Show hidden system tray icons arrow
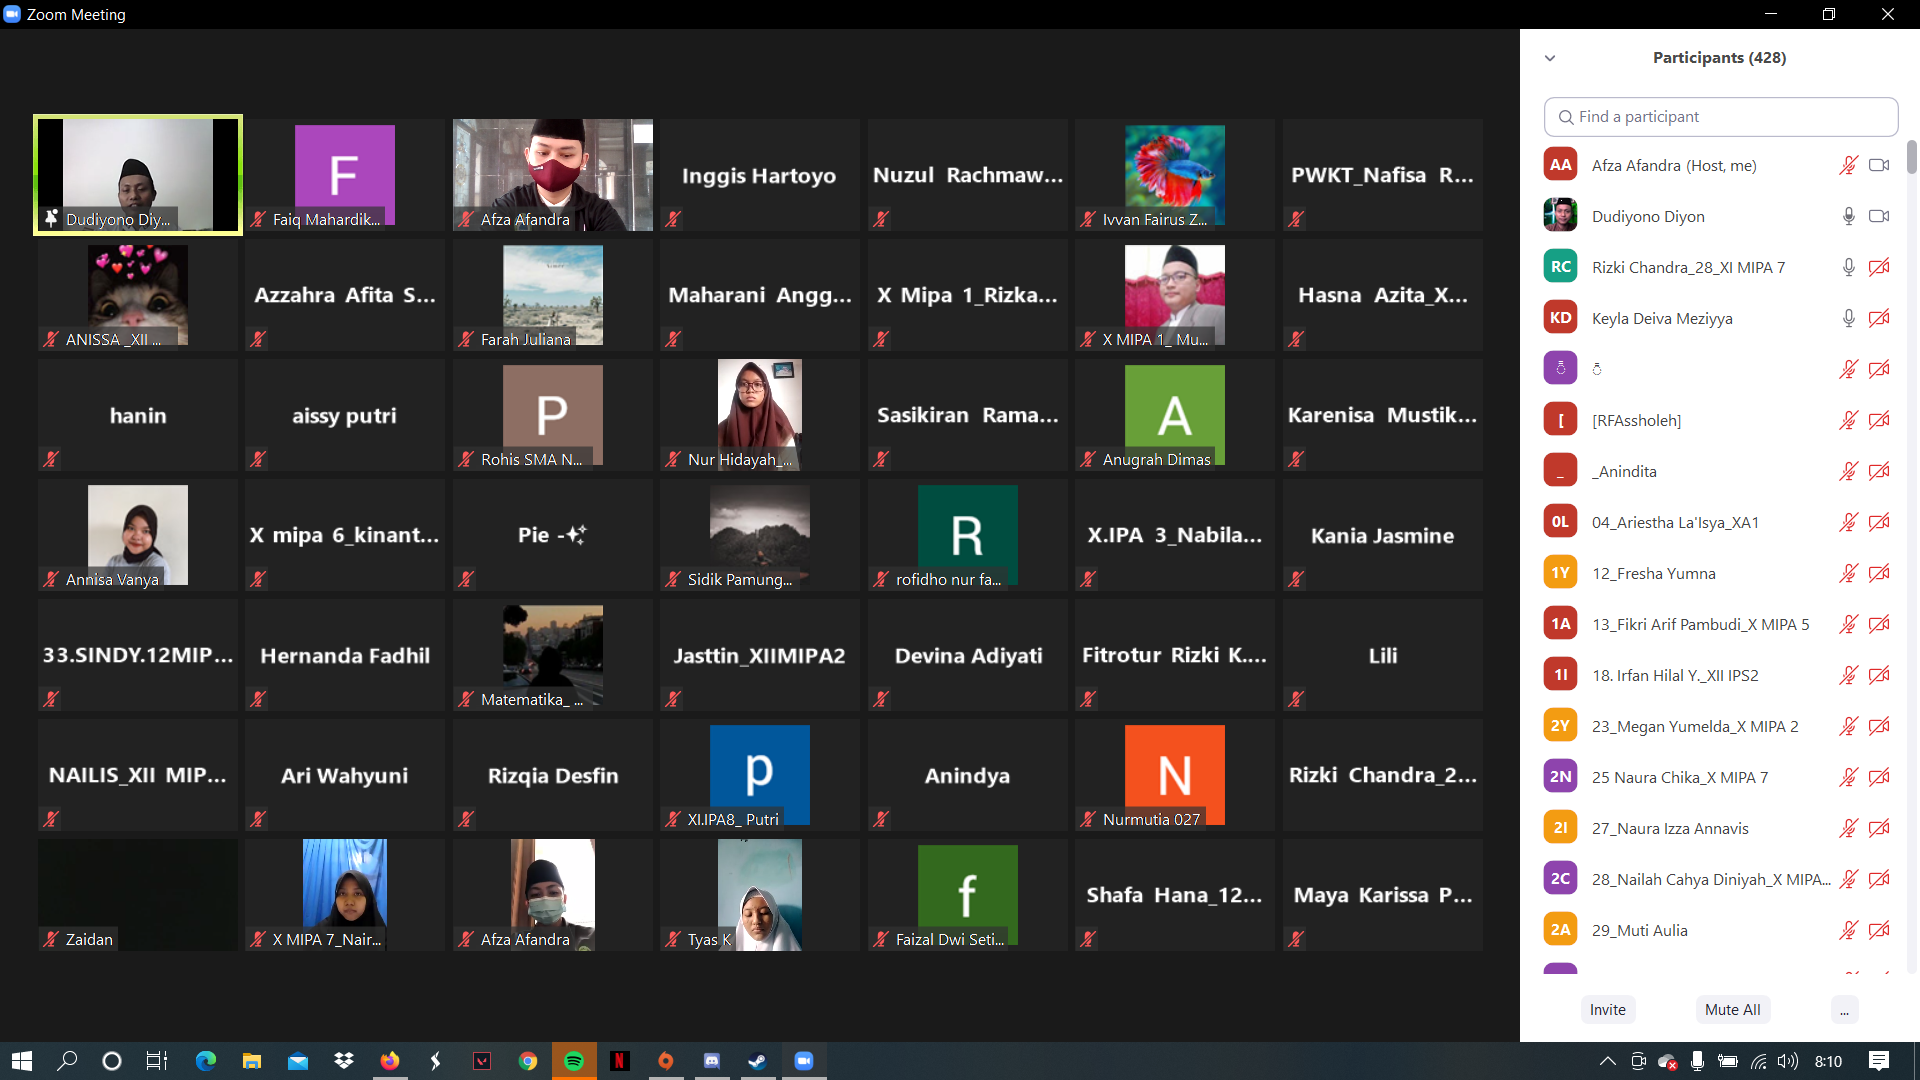 tap(1607, 1061)
